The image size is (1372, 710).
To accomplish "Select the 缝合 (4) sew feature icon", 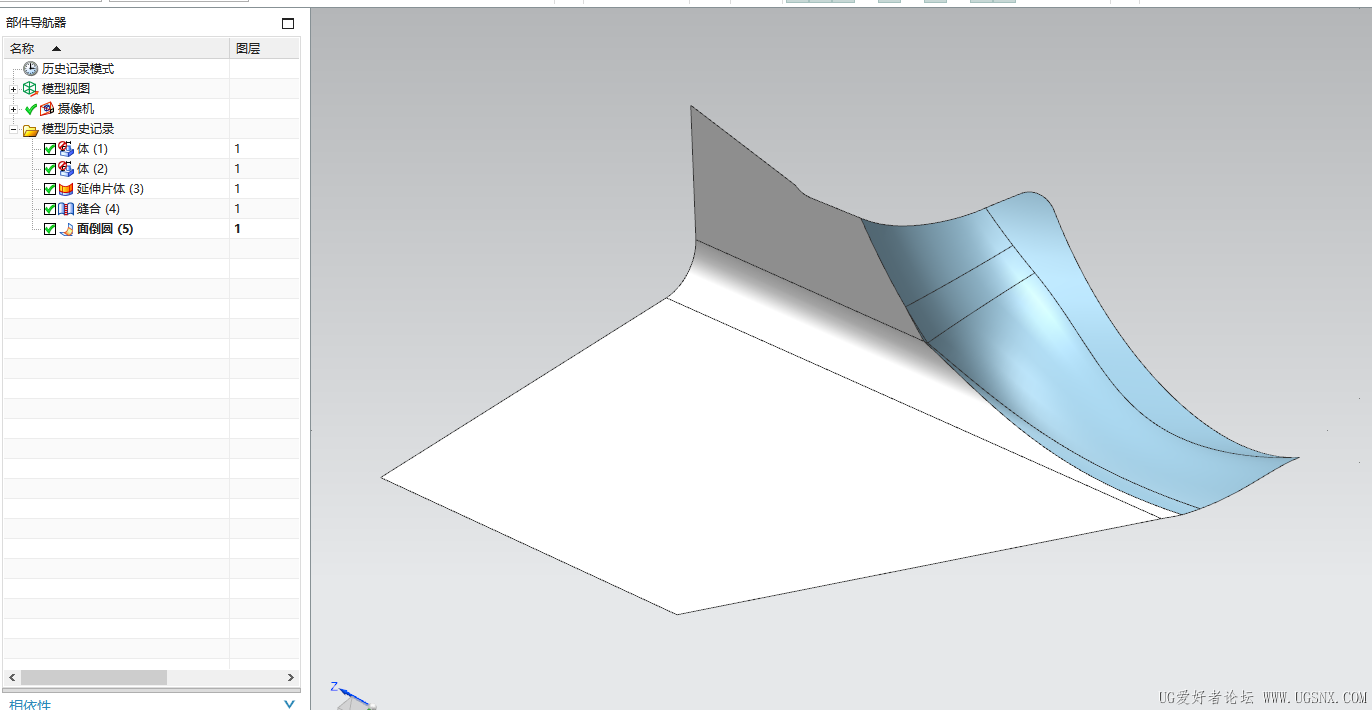I will click(x=64, y=208).
